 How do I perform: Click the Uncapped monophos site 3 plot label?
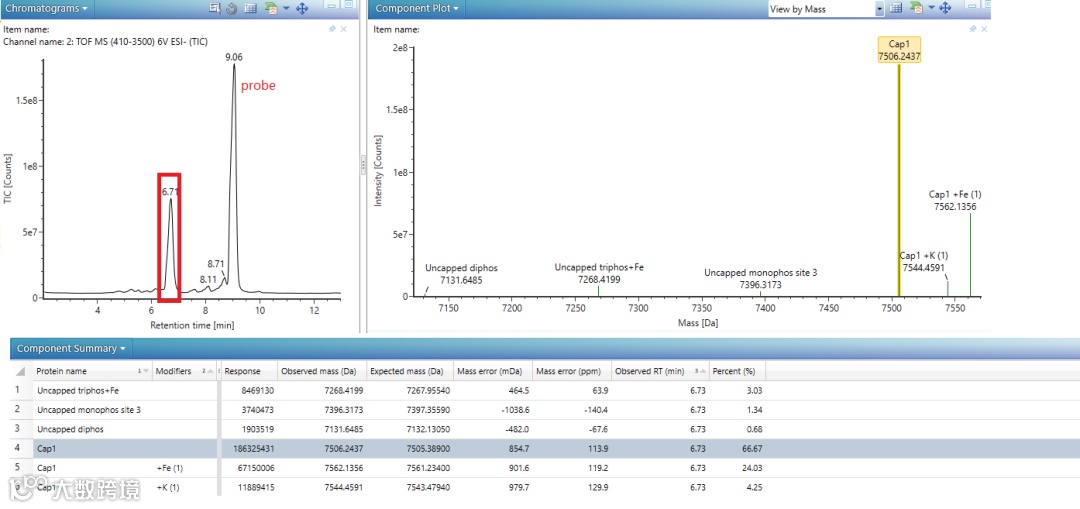[x=760, y=278]
